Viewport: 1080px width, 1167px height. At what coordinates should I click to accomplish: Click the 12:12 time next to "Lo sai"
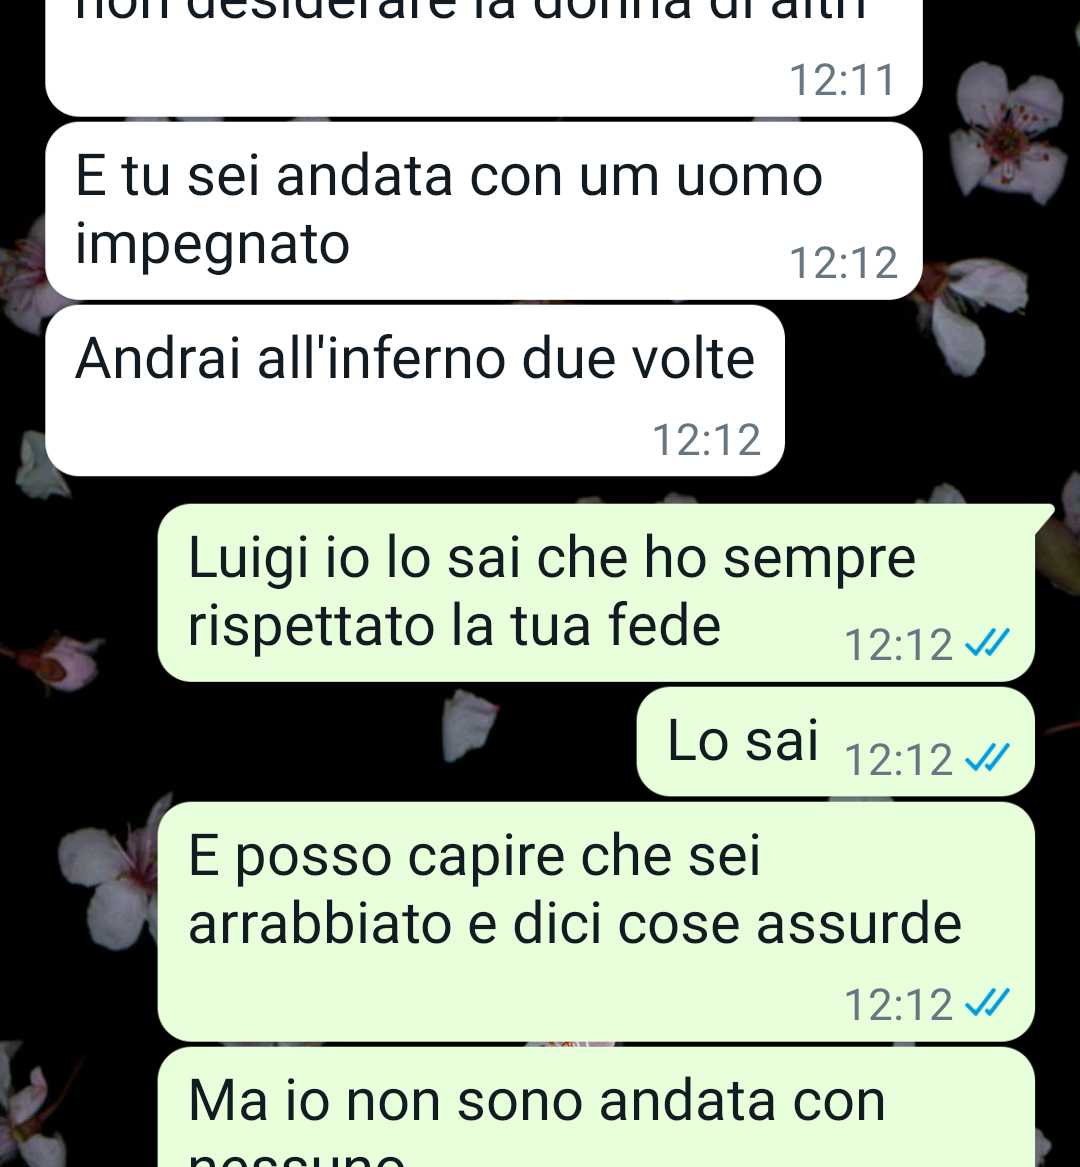pos(898,759)
